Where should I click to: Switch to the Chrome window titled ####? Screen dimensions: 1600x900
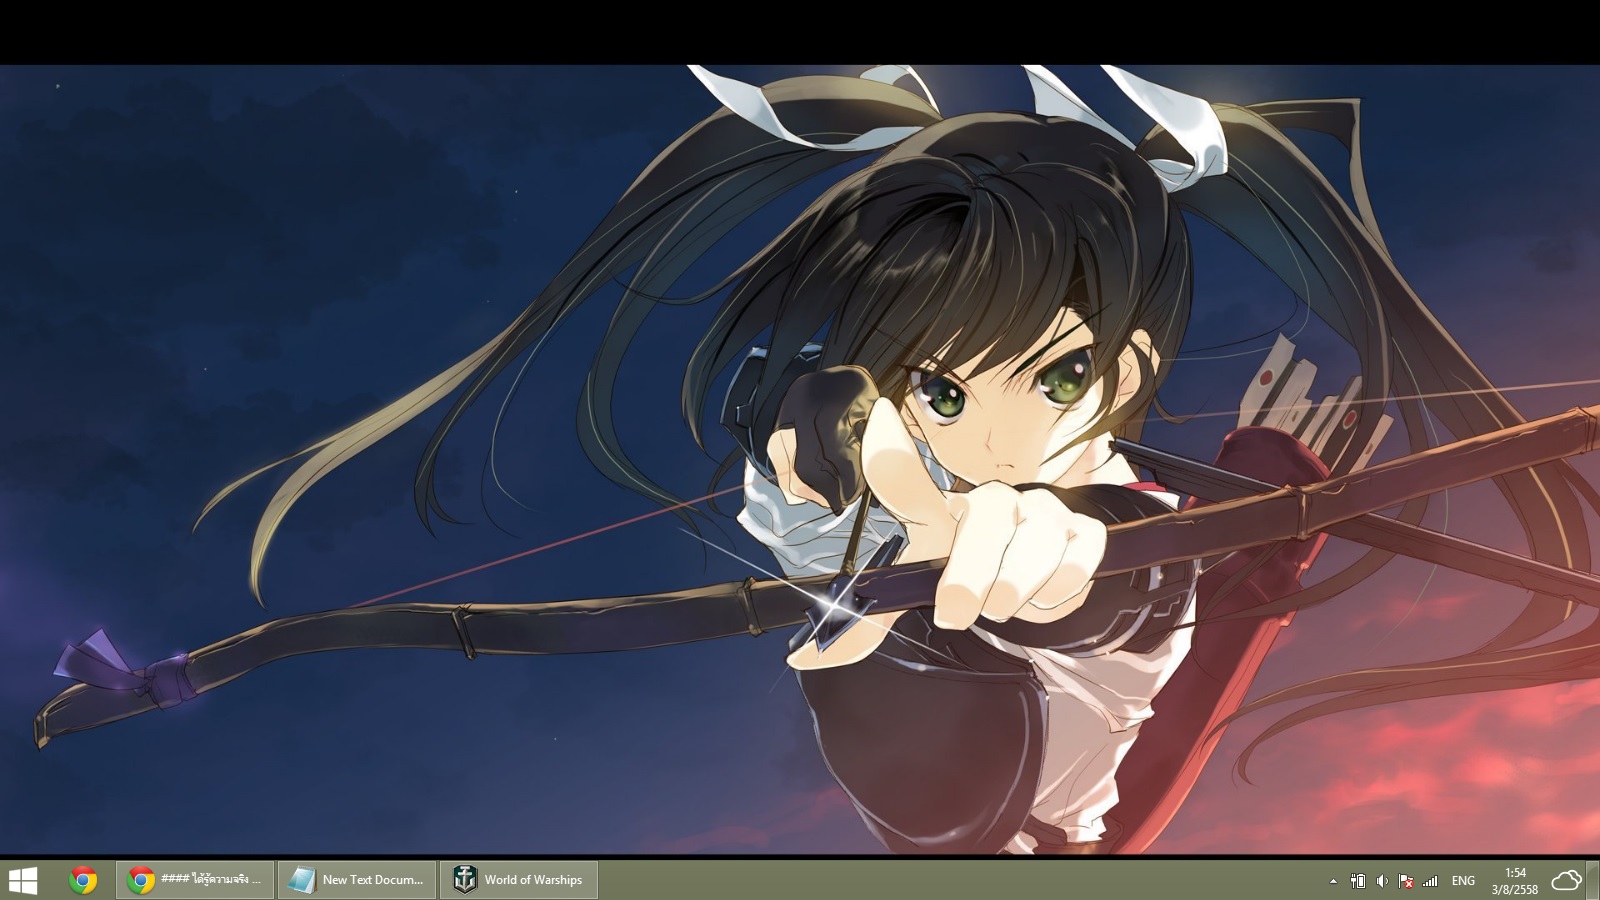(x=195, y=880)
